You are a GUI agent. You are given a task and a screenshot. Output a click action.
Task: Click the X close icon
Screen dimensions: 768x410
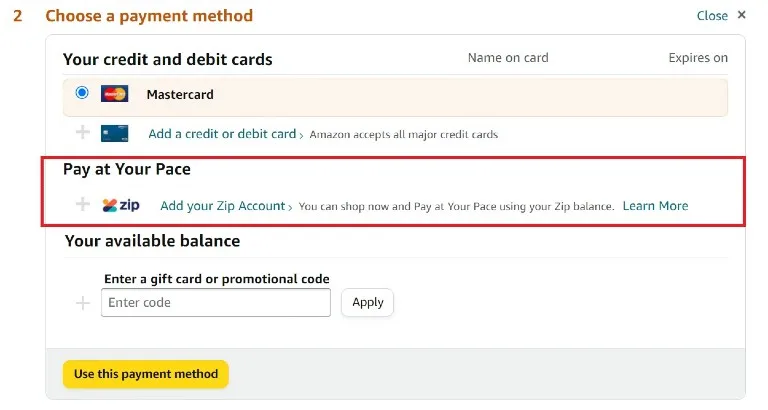click(742, 15)
